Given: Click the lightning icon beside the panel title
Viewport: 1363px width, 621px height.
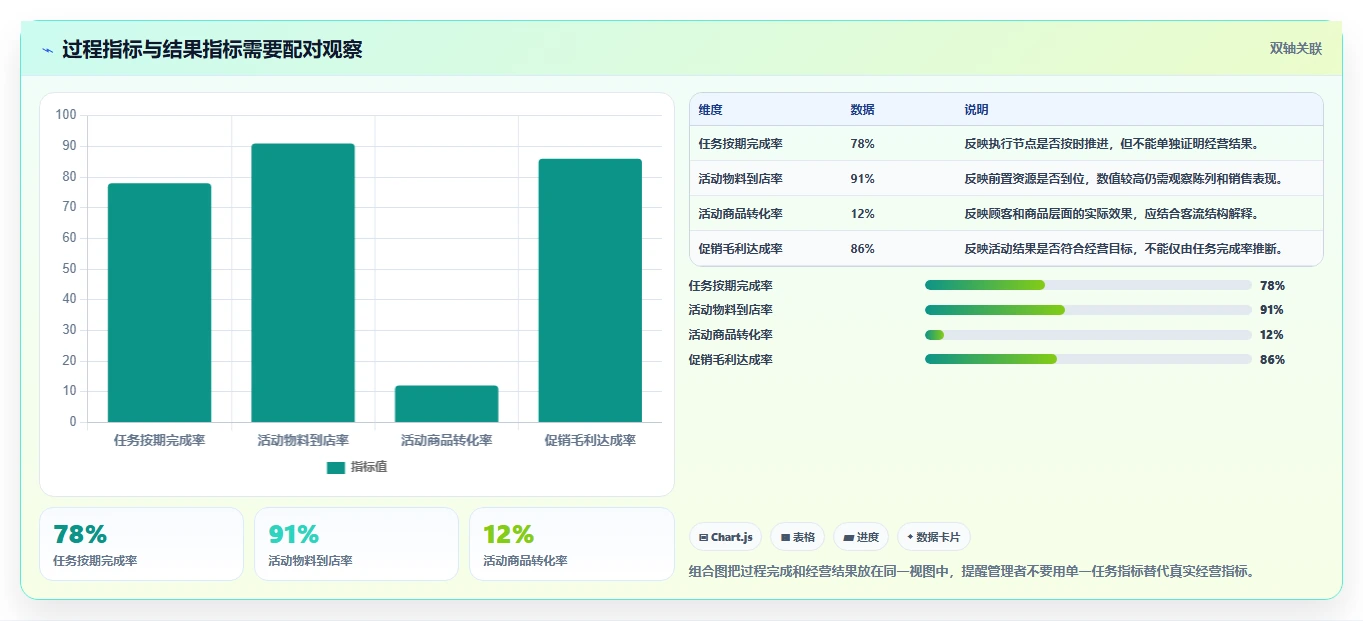Looking at the screenshot, I should (47, 50).
